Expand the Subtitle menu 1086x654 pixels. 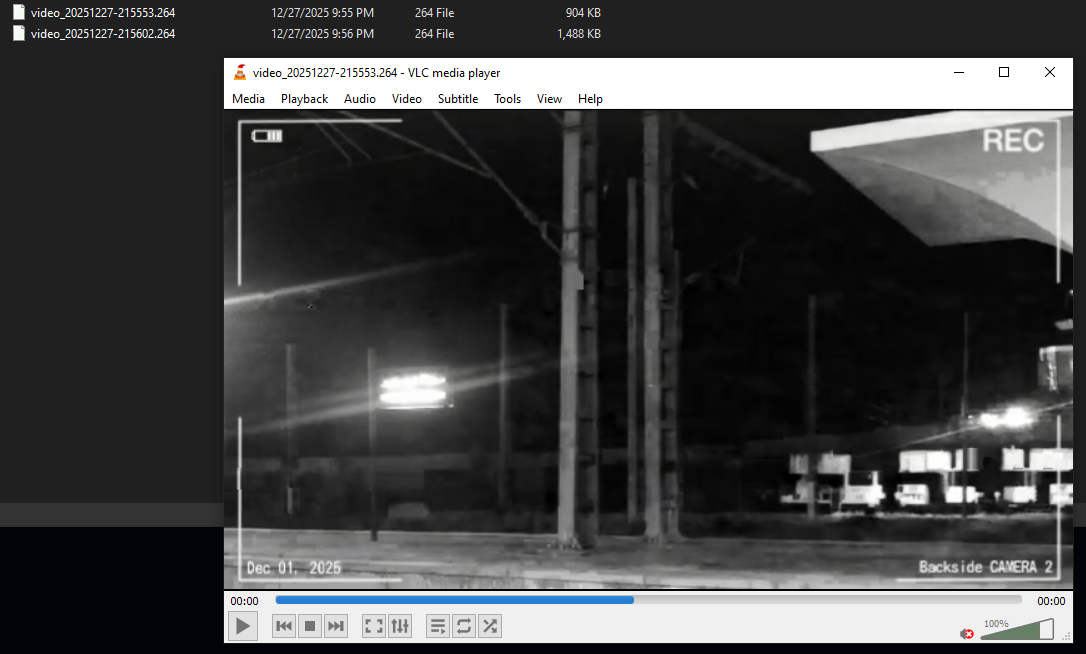[458, 99]
